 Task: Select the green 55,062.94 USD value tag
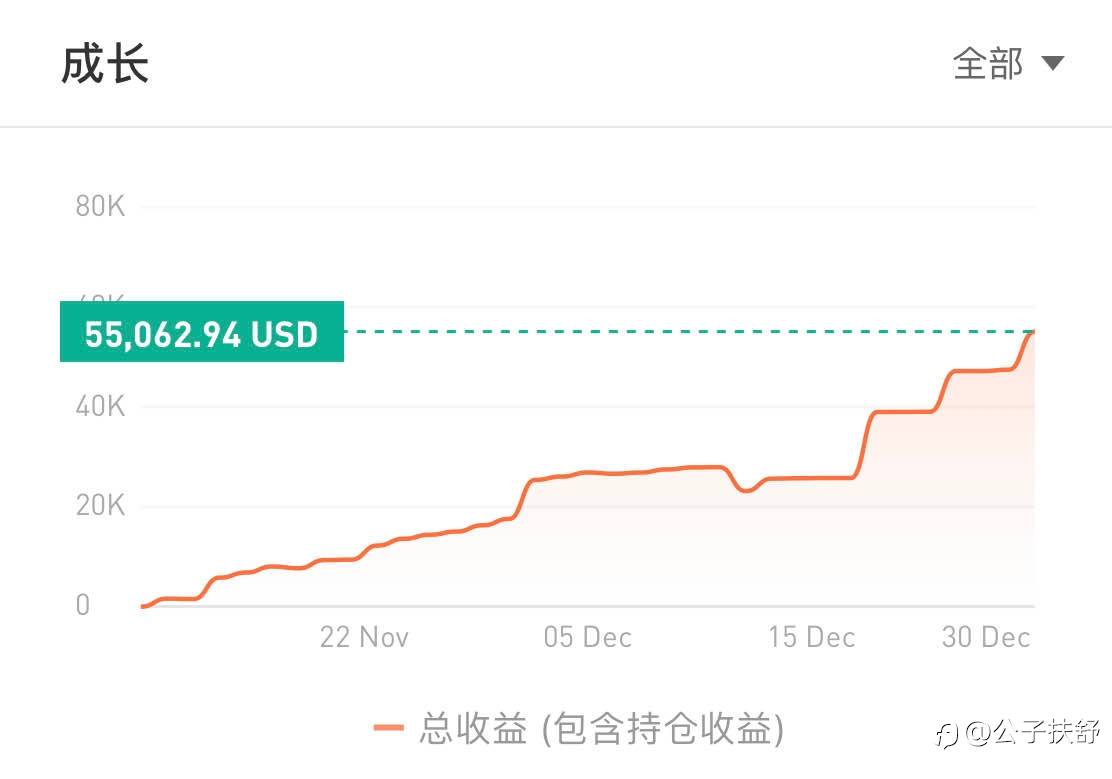click(x=202, y=333)
